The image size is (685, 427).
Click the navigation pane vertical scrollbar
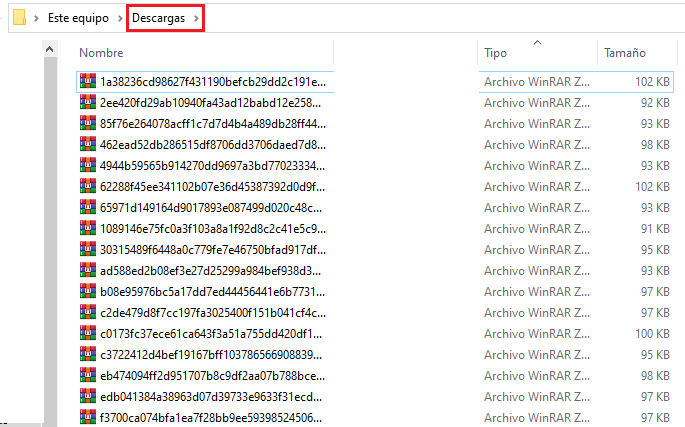tap(51, 230)
